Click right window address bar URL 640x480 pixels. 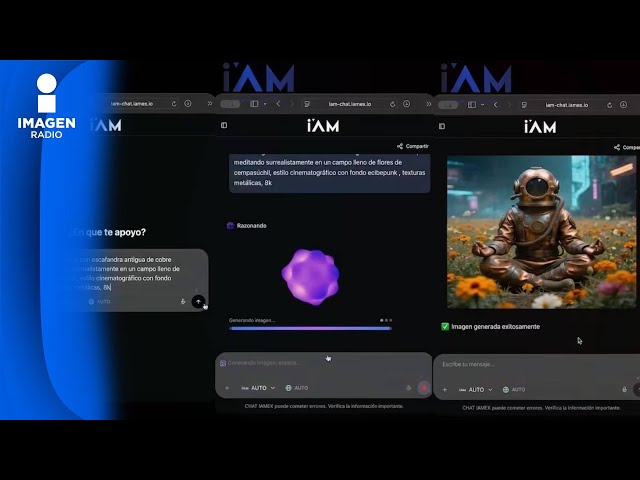pyautogui.click(x=567, y=105)
